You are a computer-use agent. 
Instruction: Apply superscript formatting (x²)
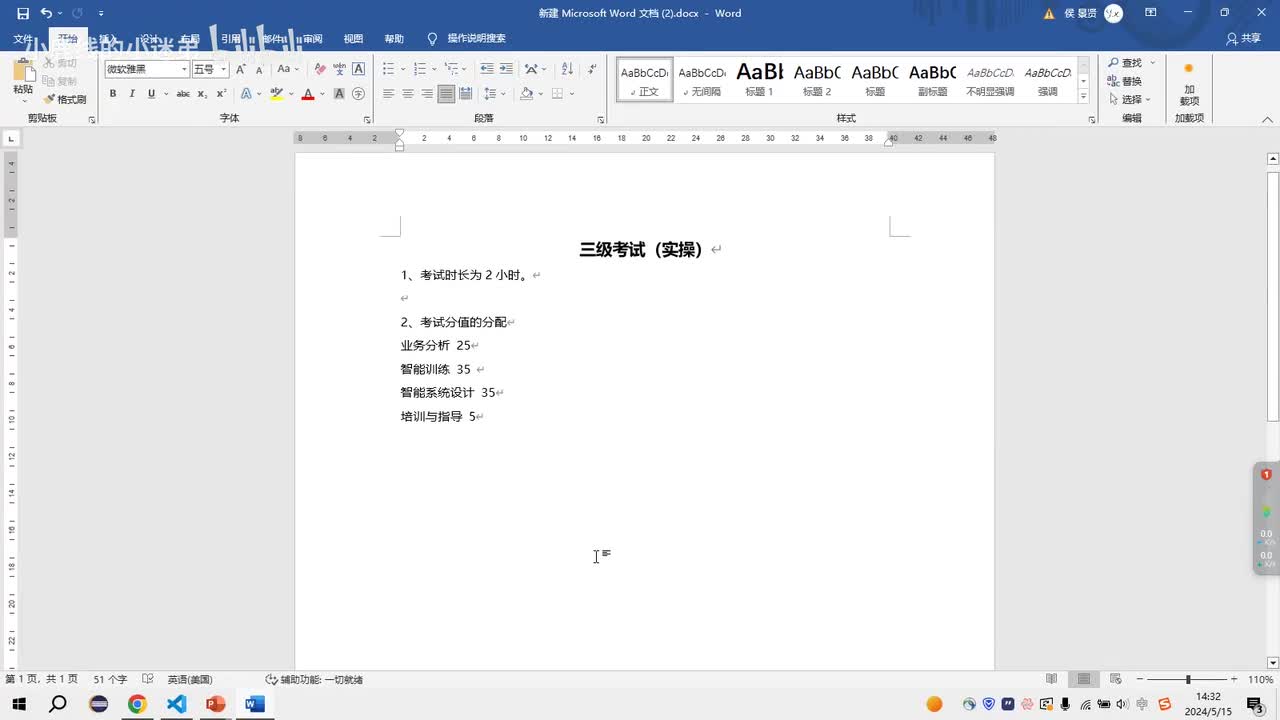click(220, 94)
